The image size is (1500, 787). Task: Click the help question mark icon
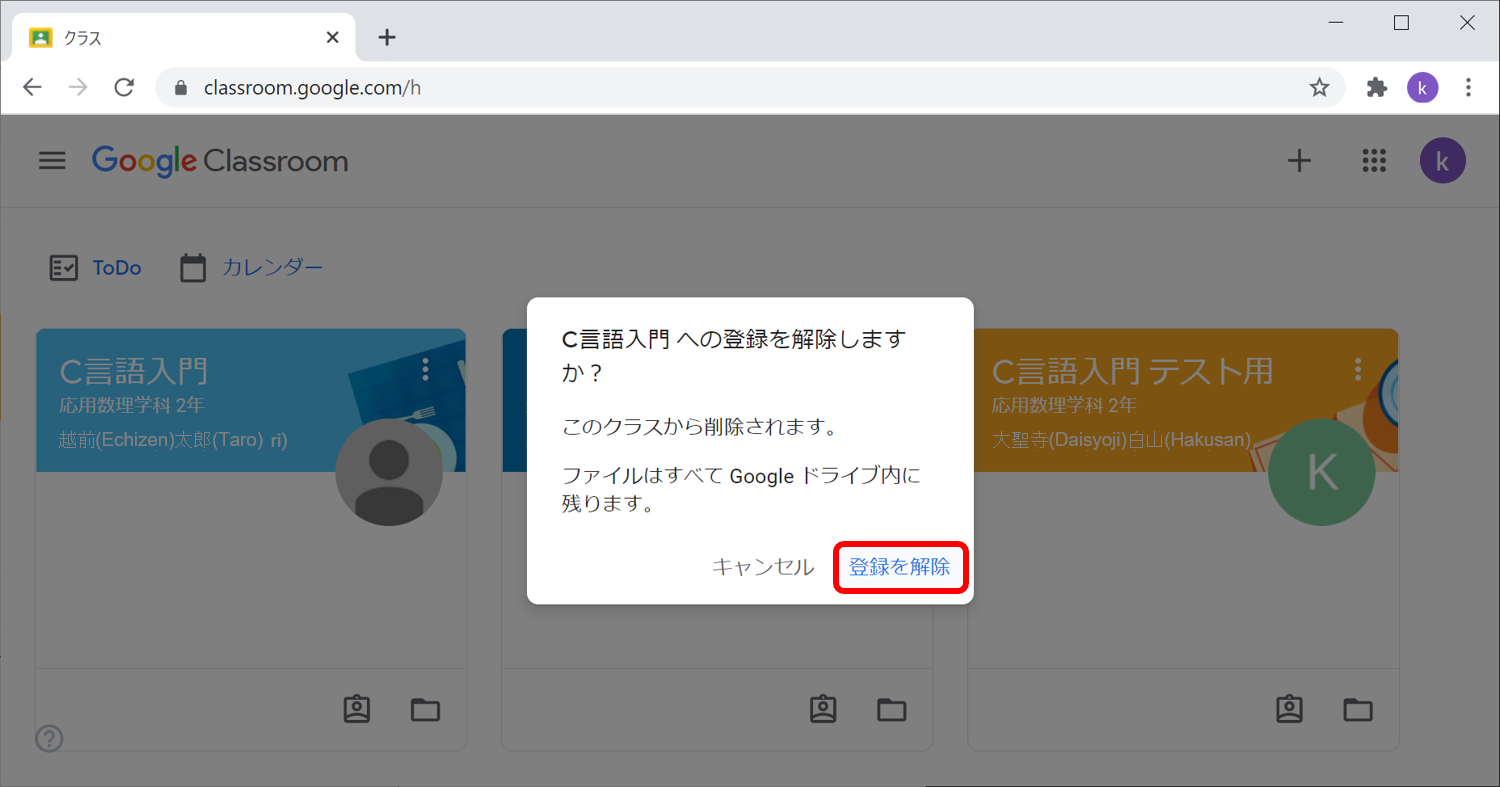click(49, 738)
